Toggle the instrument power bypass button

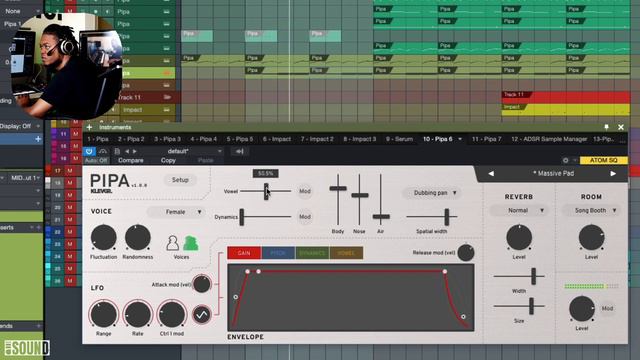[x=89, y=151]
